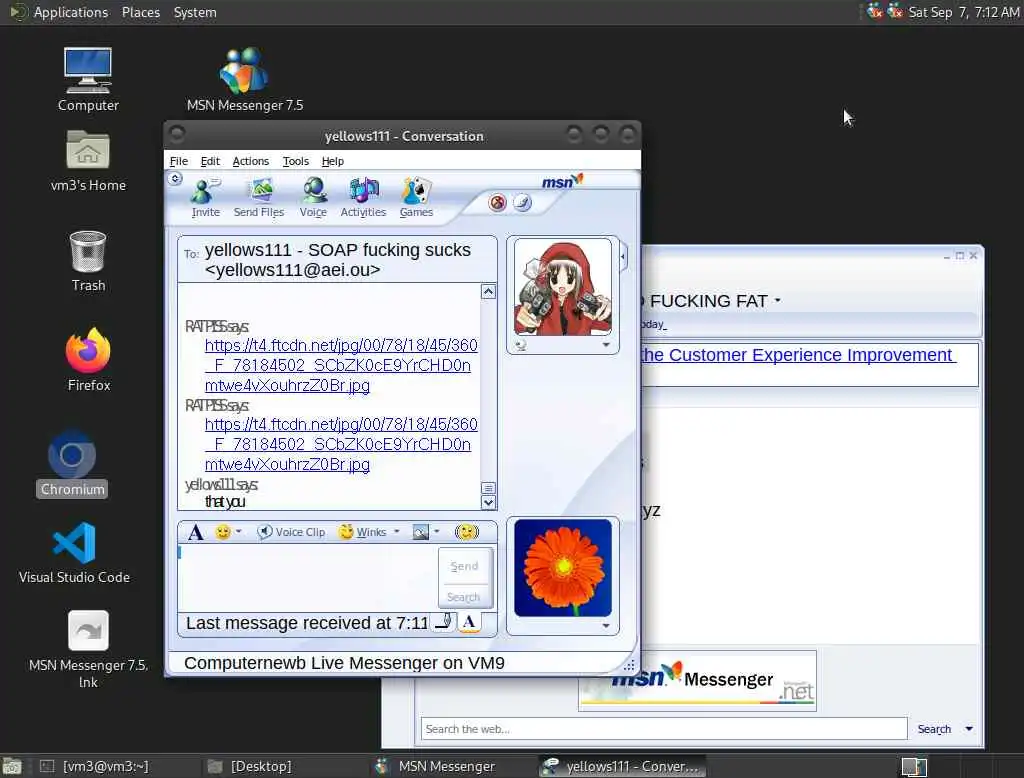Click the webcam icon under contact's picture
Image resolution: width=1024 pixels, height=778 pixels.
tap(520, 345)
